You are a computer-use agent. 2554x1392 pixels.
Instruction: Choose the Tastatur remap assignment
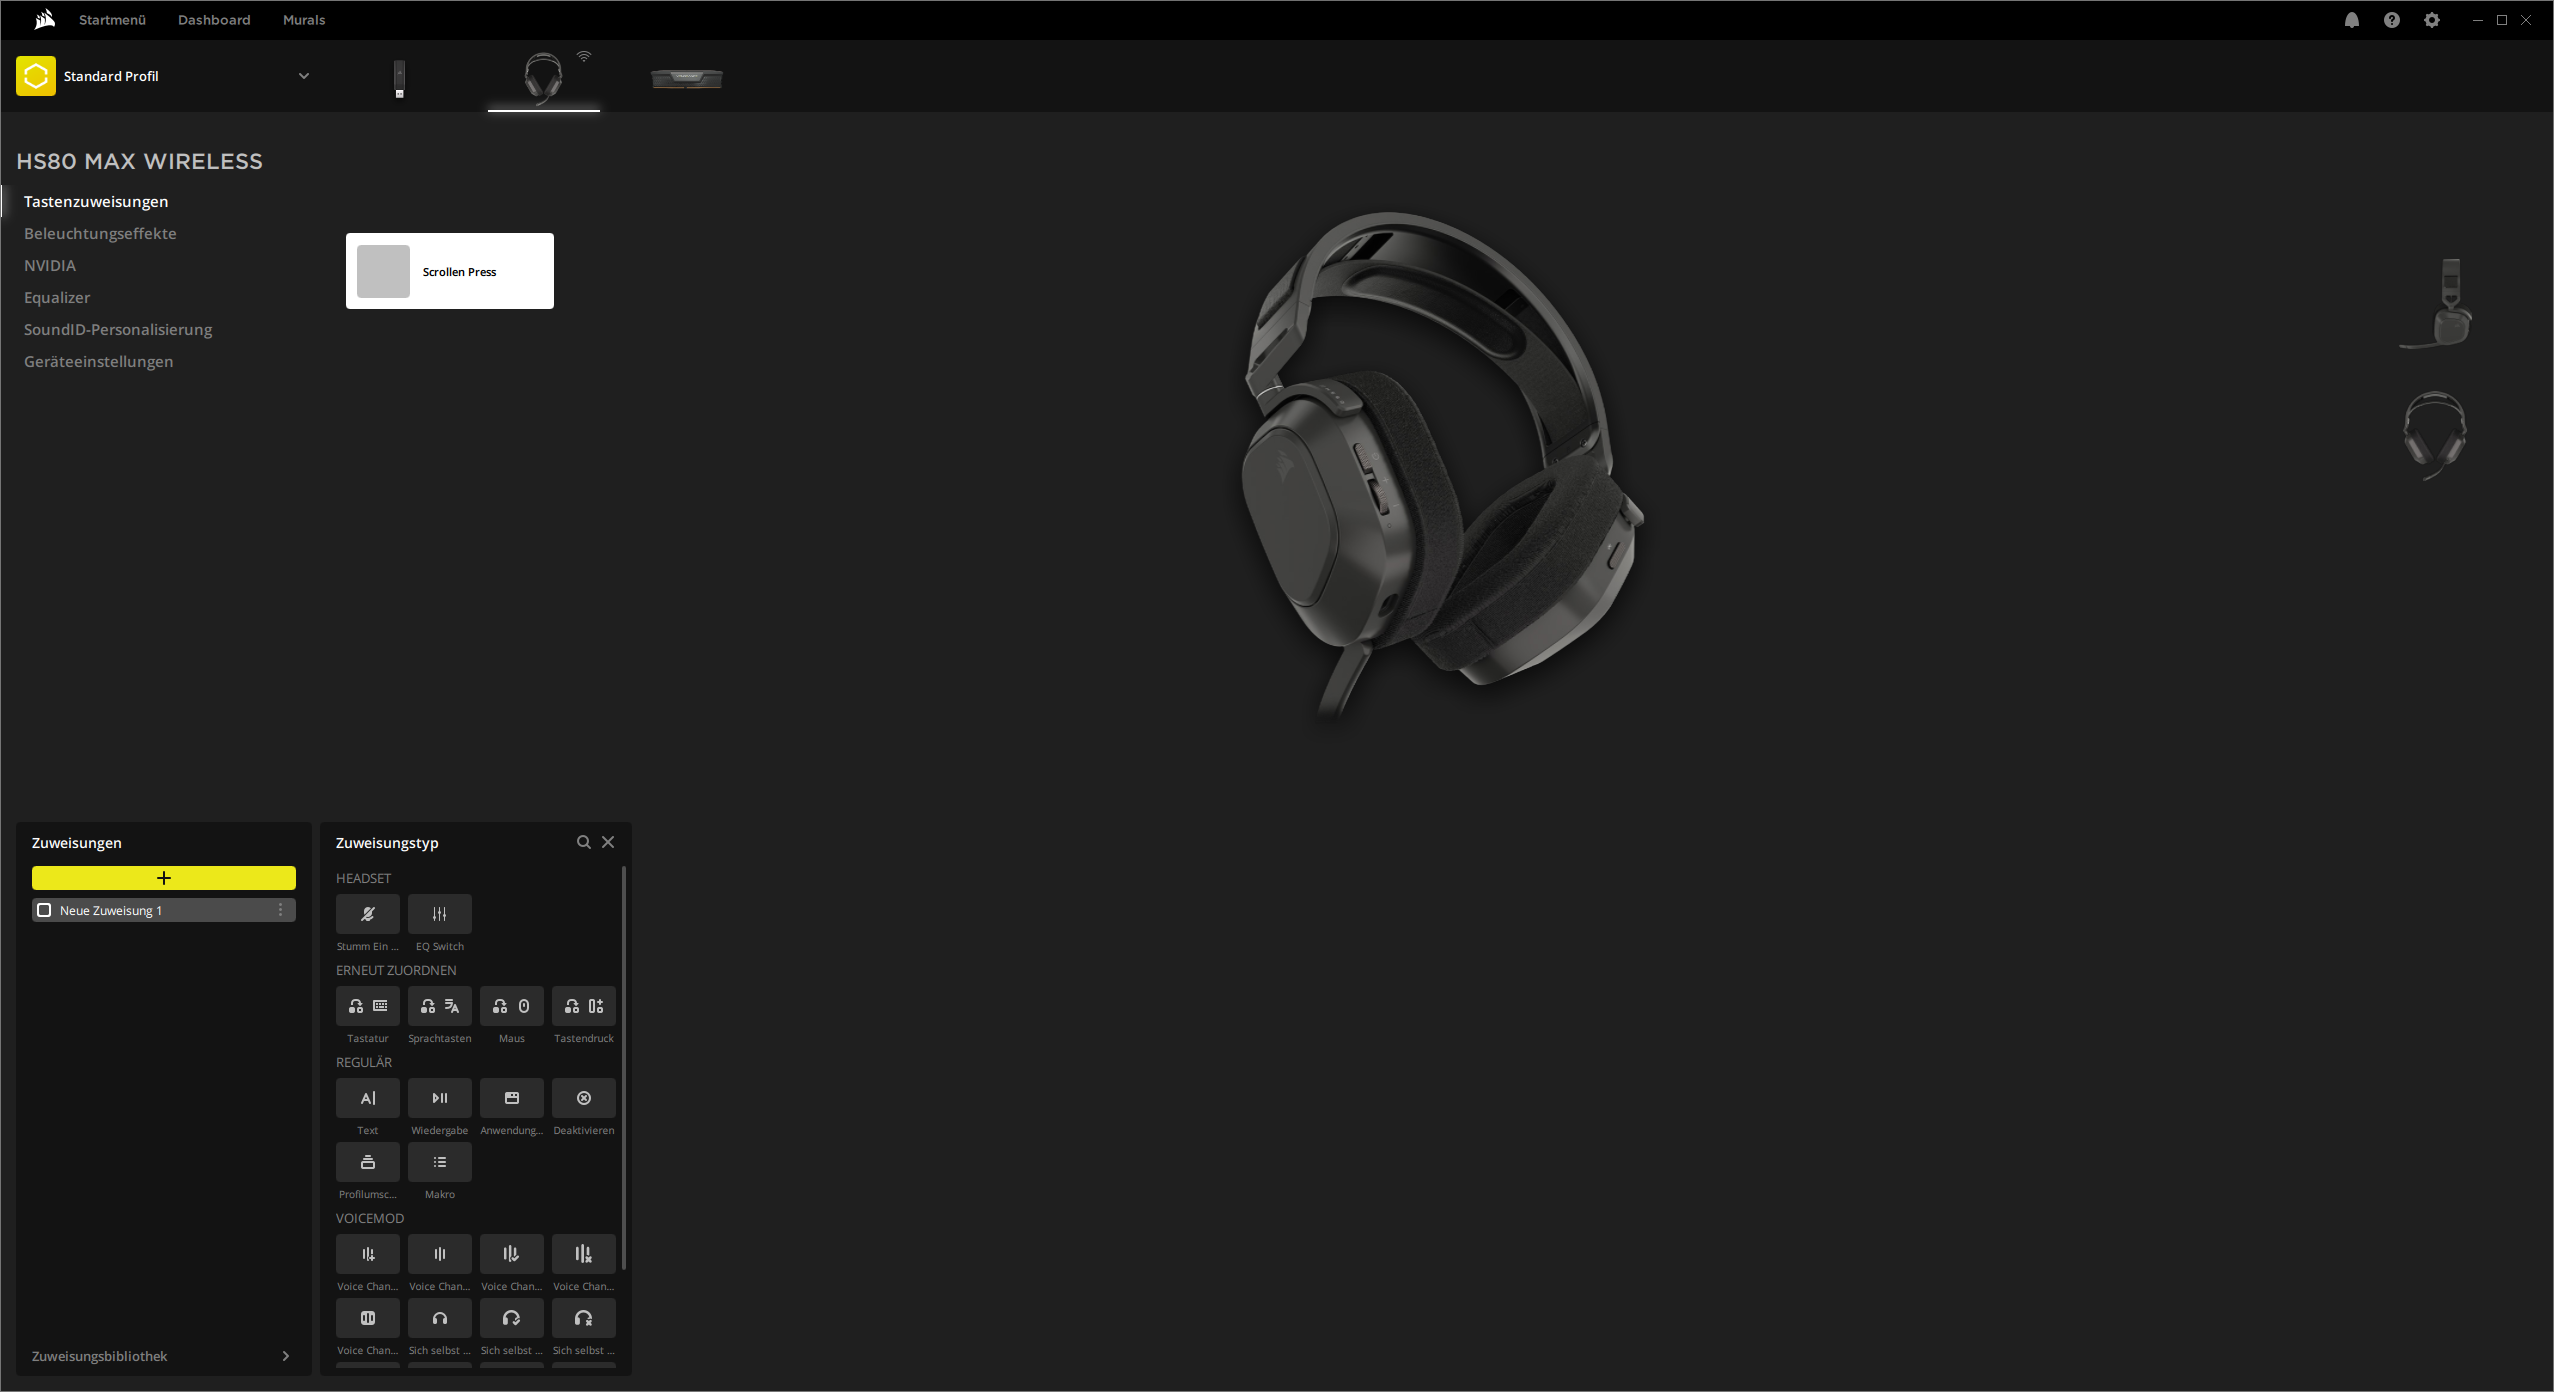[367, 1006]
